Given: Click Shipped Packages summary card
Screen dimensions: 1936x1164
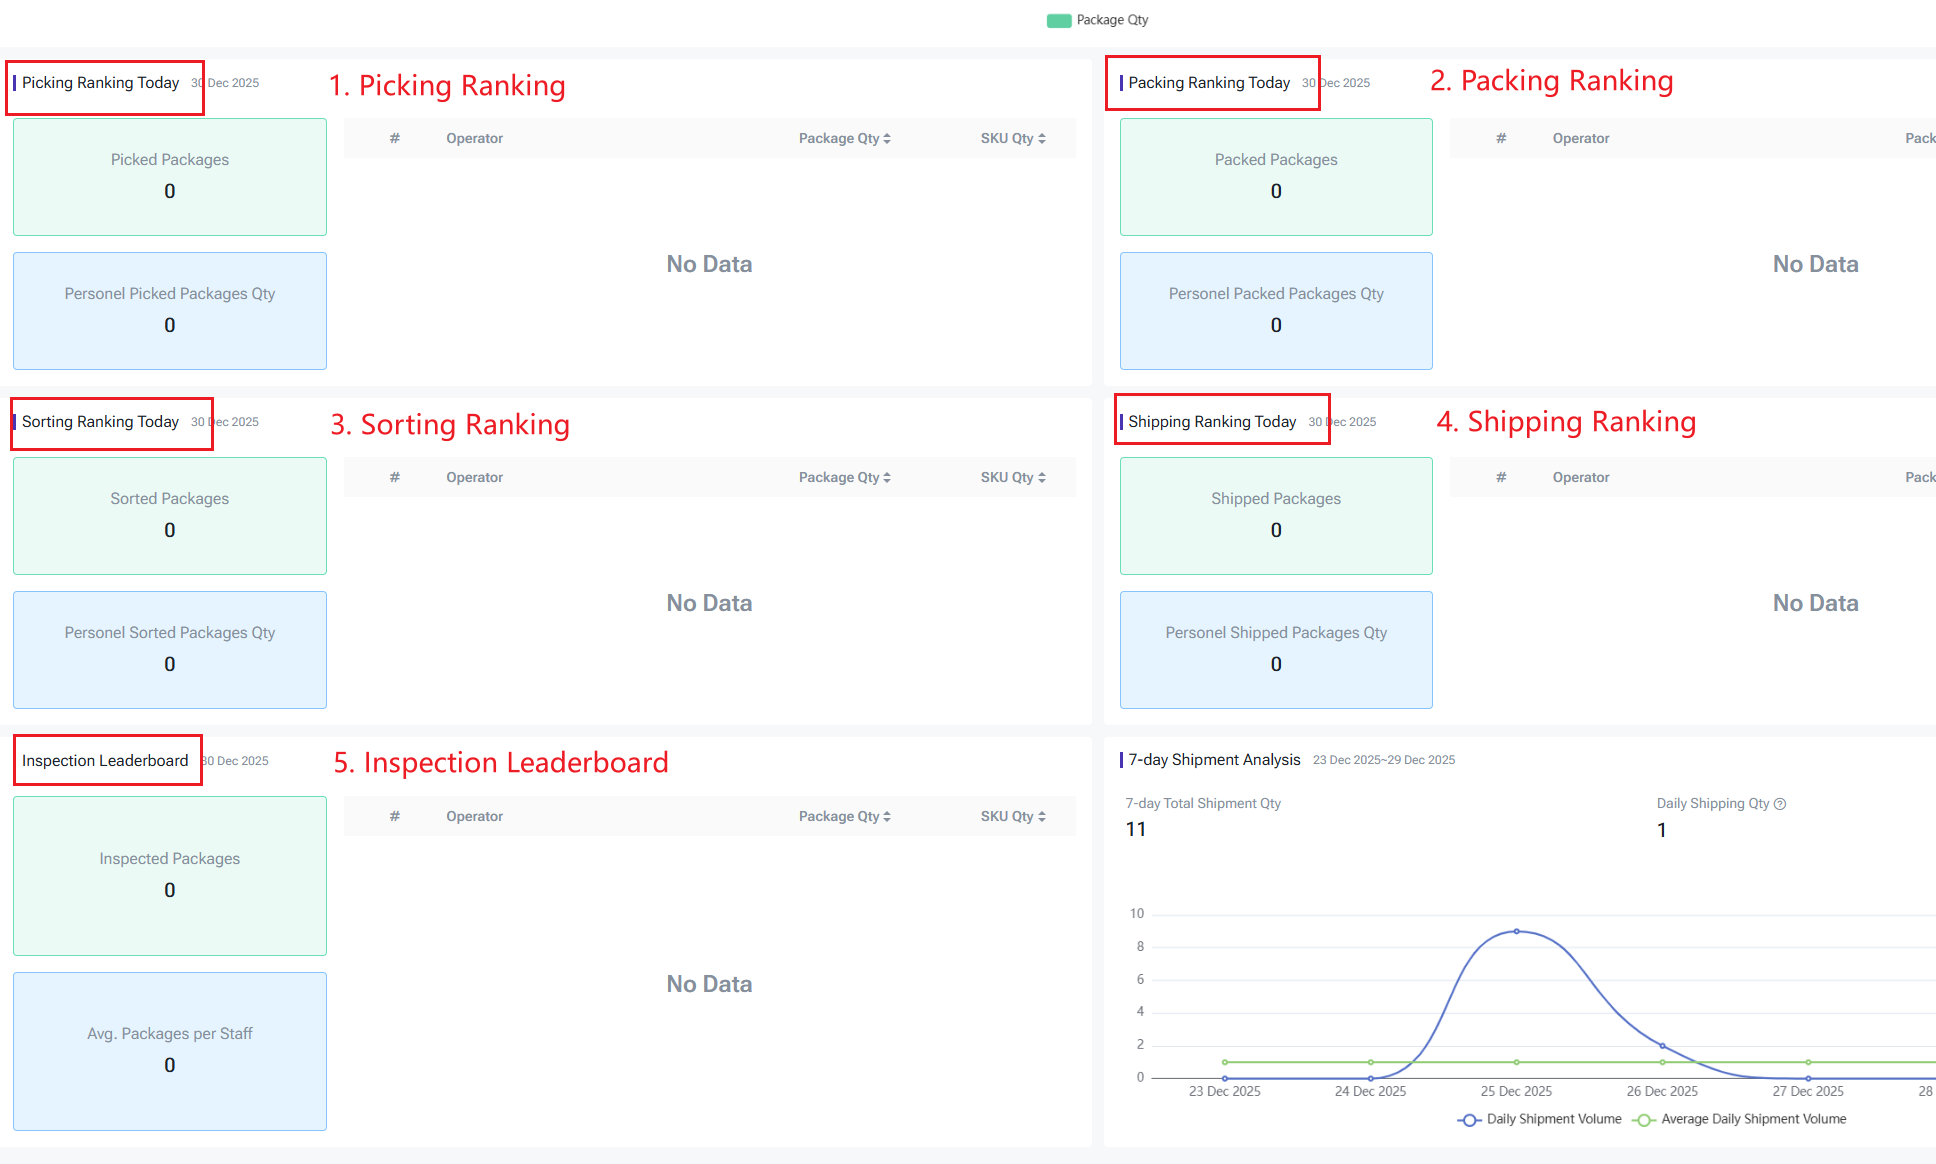Looking at the screenshot, I should tap(1276, 516).
